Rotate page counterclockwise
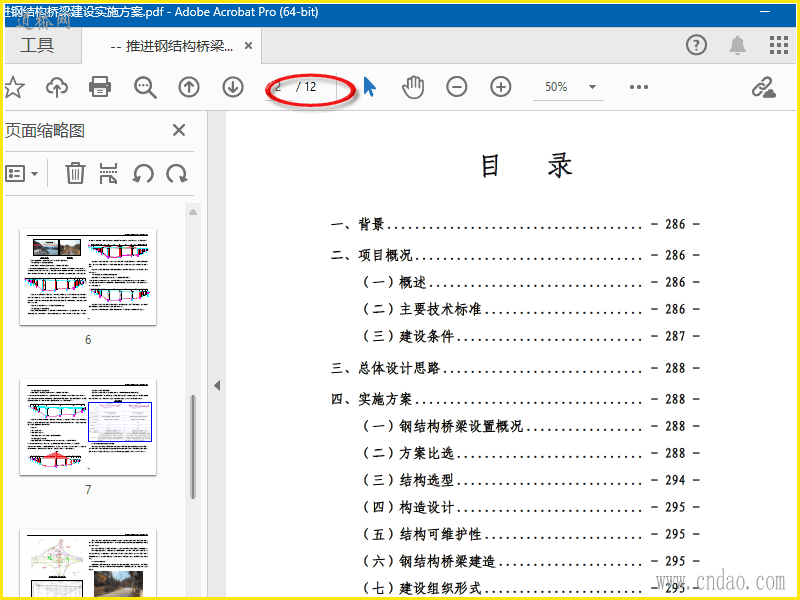Screen dimensions: 800x600 tap(143, 173)
